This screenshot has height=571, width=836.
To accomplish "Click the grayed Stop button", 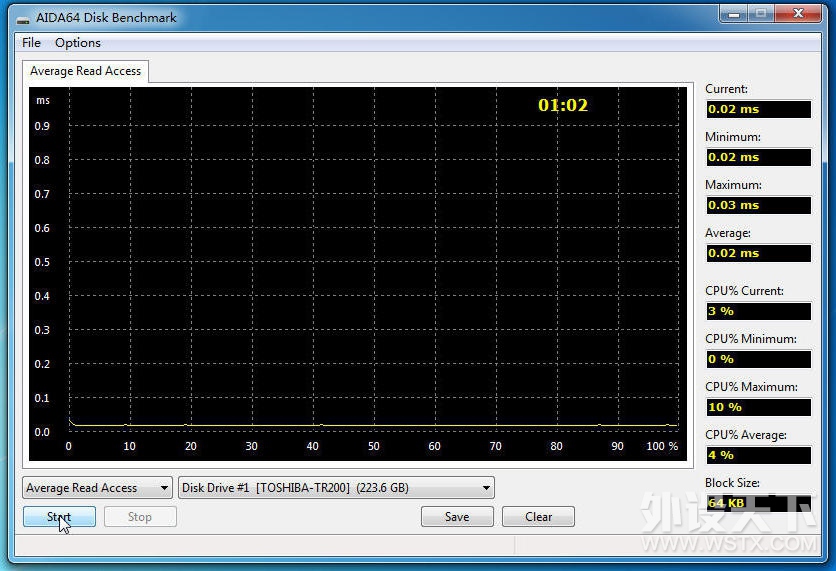I will tap(140, 517).
